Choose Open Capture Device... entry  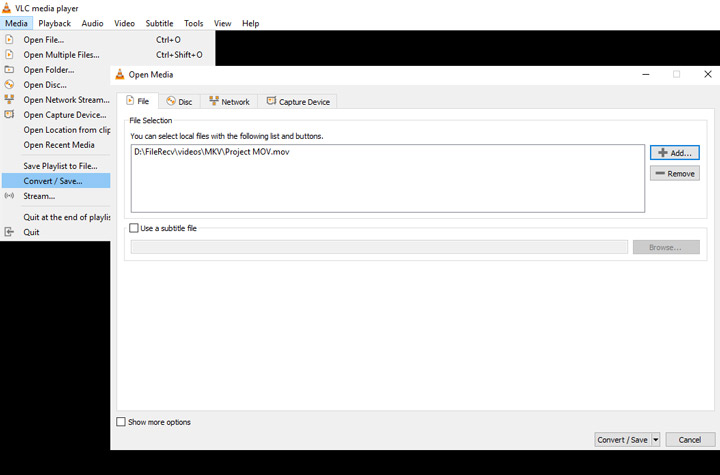(x=56, y=115)
